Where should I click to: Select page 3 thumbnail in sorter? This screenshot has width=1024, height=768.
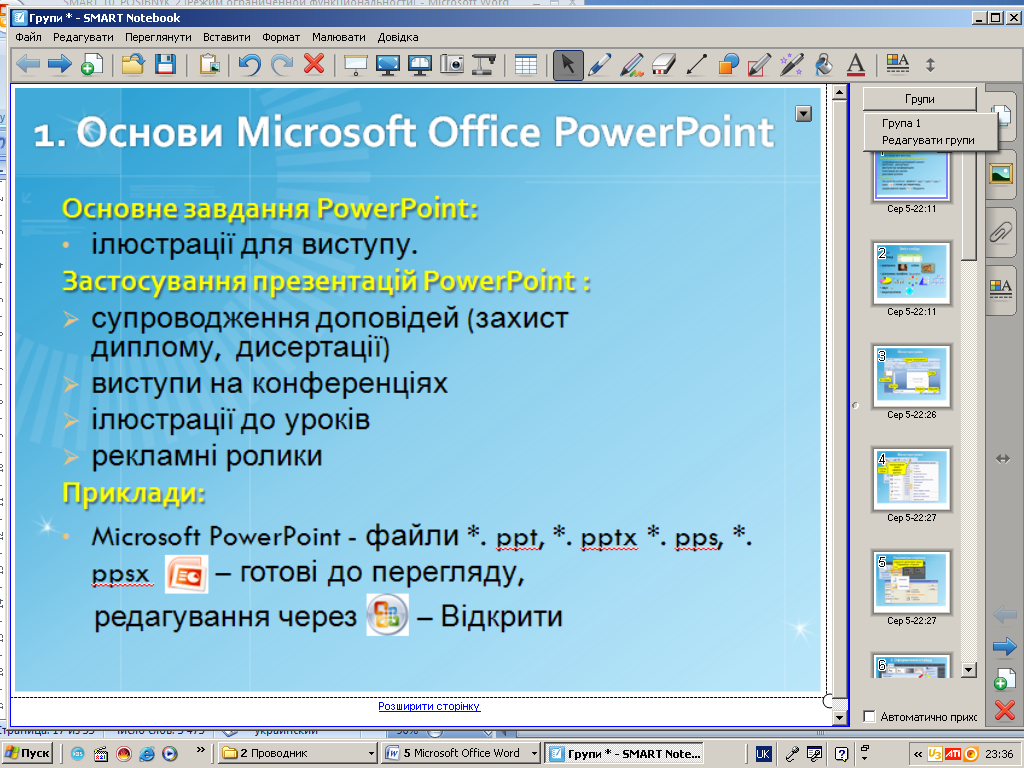(x=912, y=376)
